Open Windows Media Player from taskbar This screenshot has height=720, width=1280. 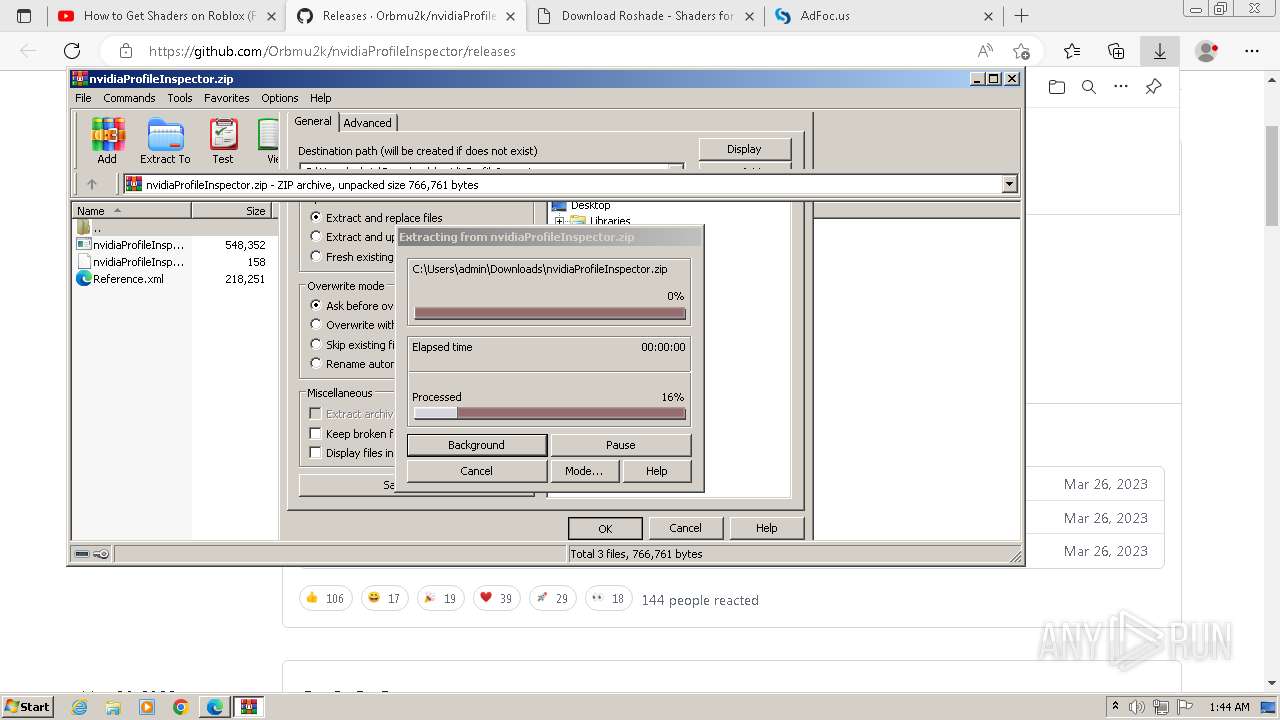coord(147,707)
